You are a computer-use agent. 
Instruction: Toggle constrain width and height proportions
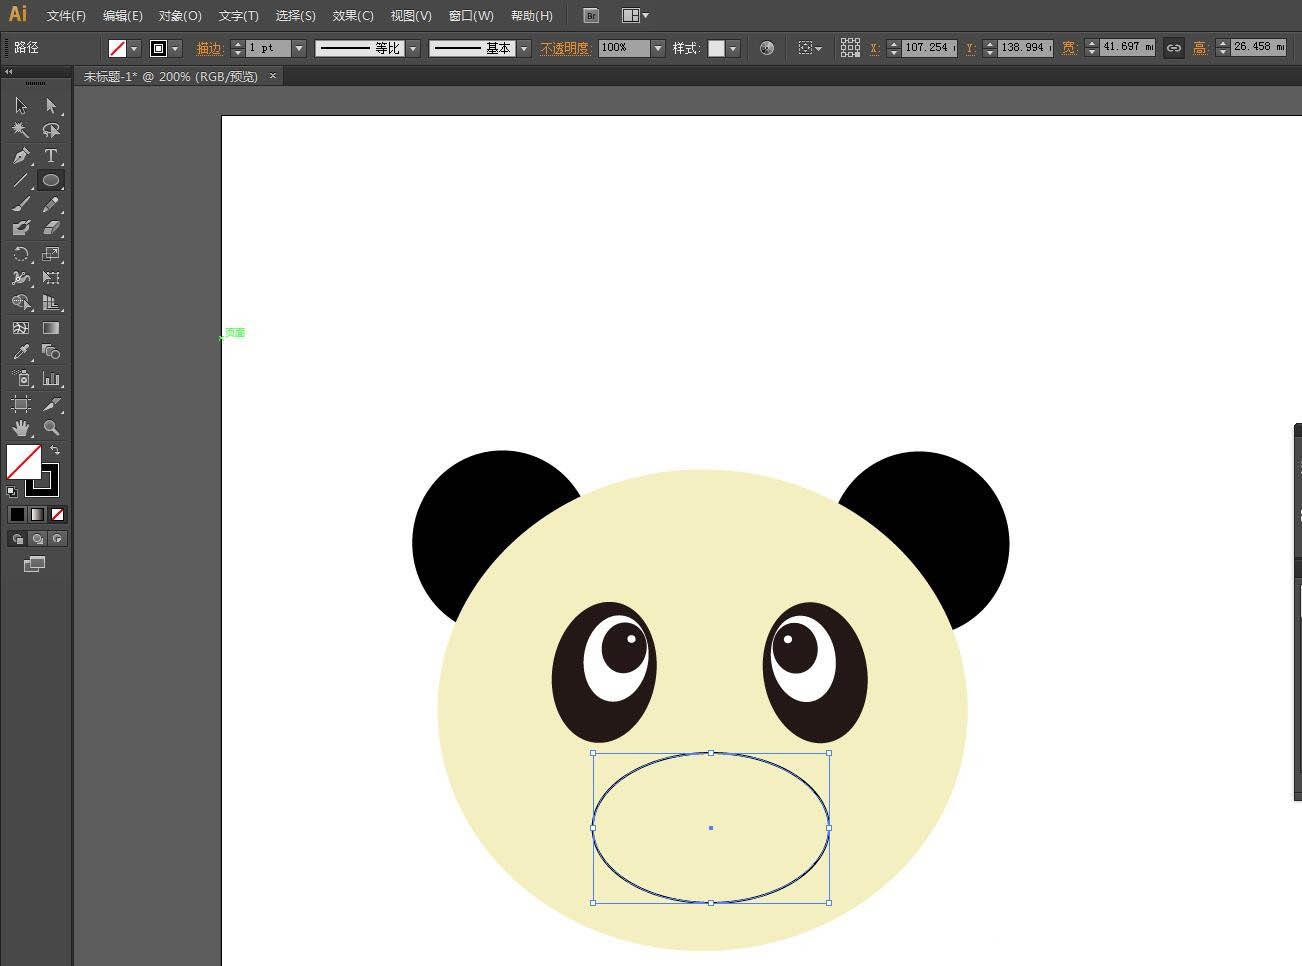pyautogui.click(x=1174, y=48)
